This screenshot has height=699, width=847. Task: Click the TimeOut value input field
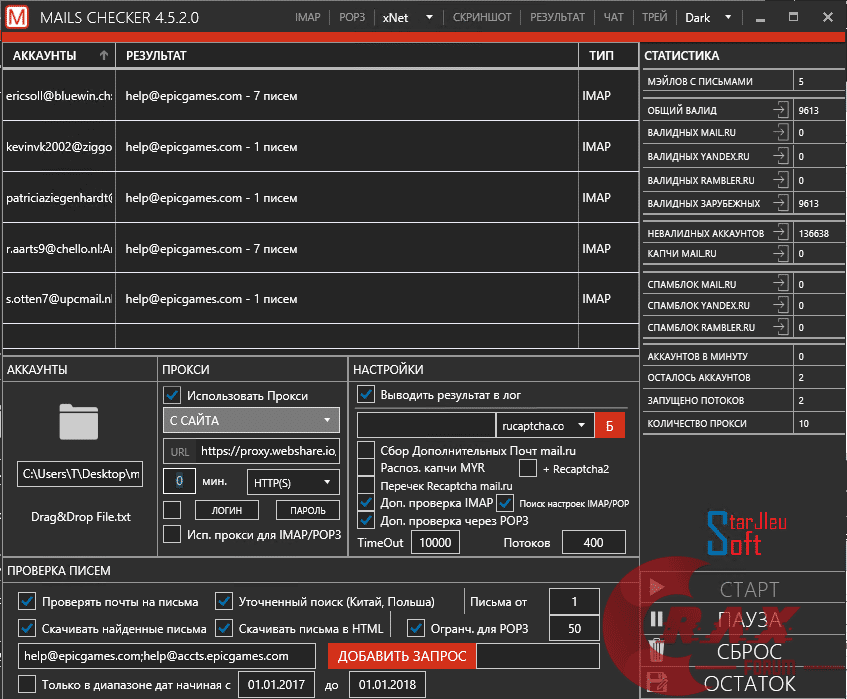pyautogui.click(x=436, y=542)
